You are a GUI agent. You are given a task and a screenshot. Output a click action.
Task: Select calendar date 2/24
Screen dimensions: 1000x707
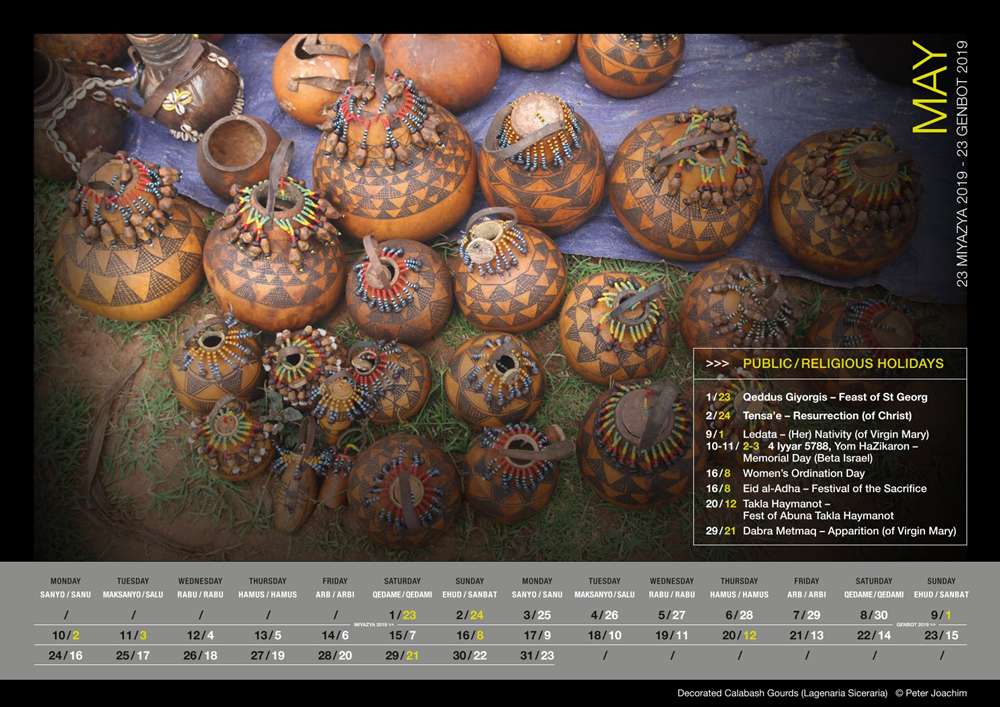(470, 615)
